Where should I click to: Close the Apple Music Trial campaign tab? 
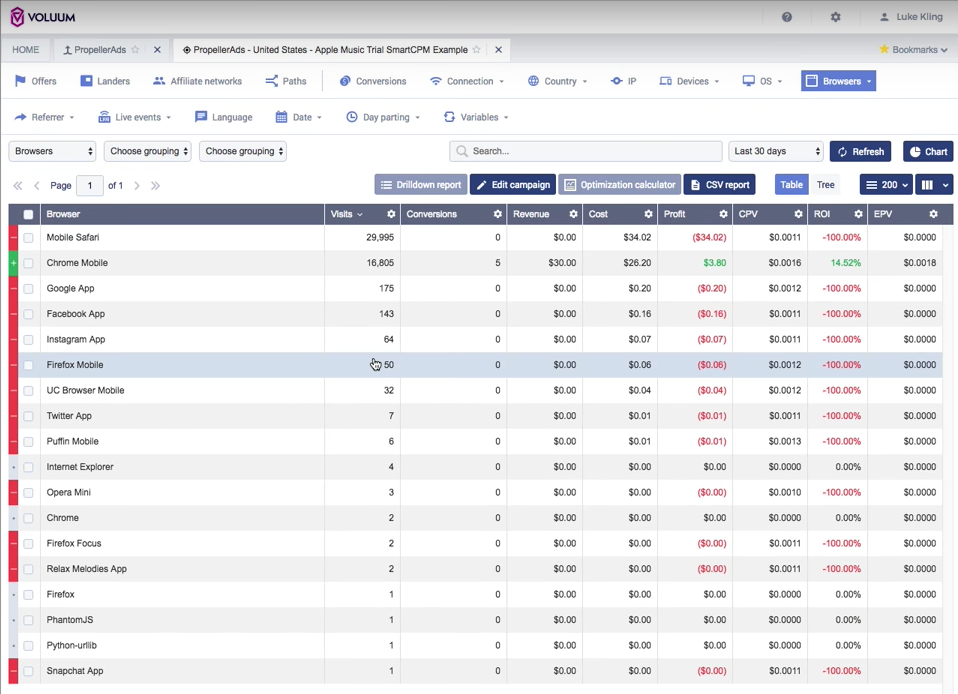(x=499, y=49)
